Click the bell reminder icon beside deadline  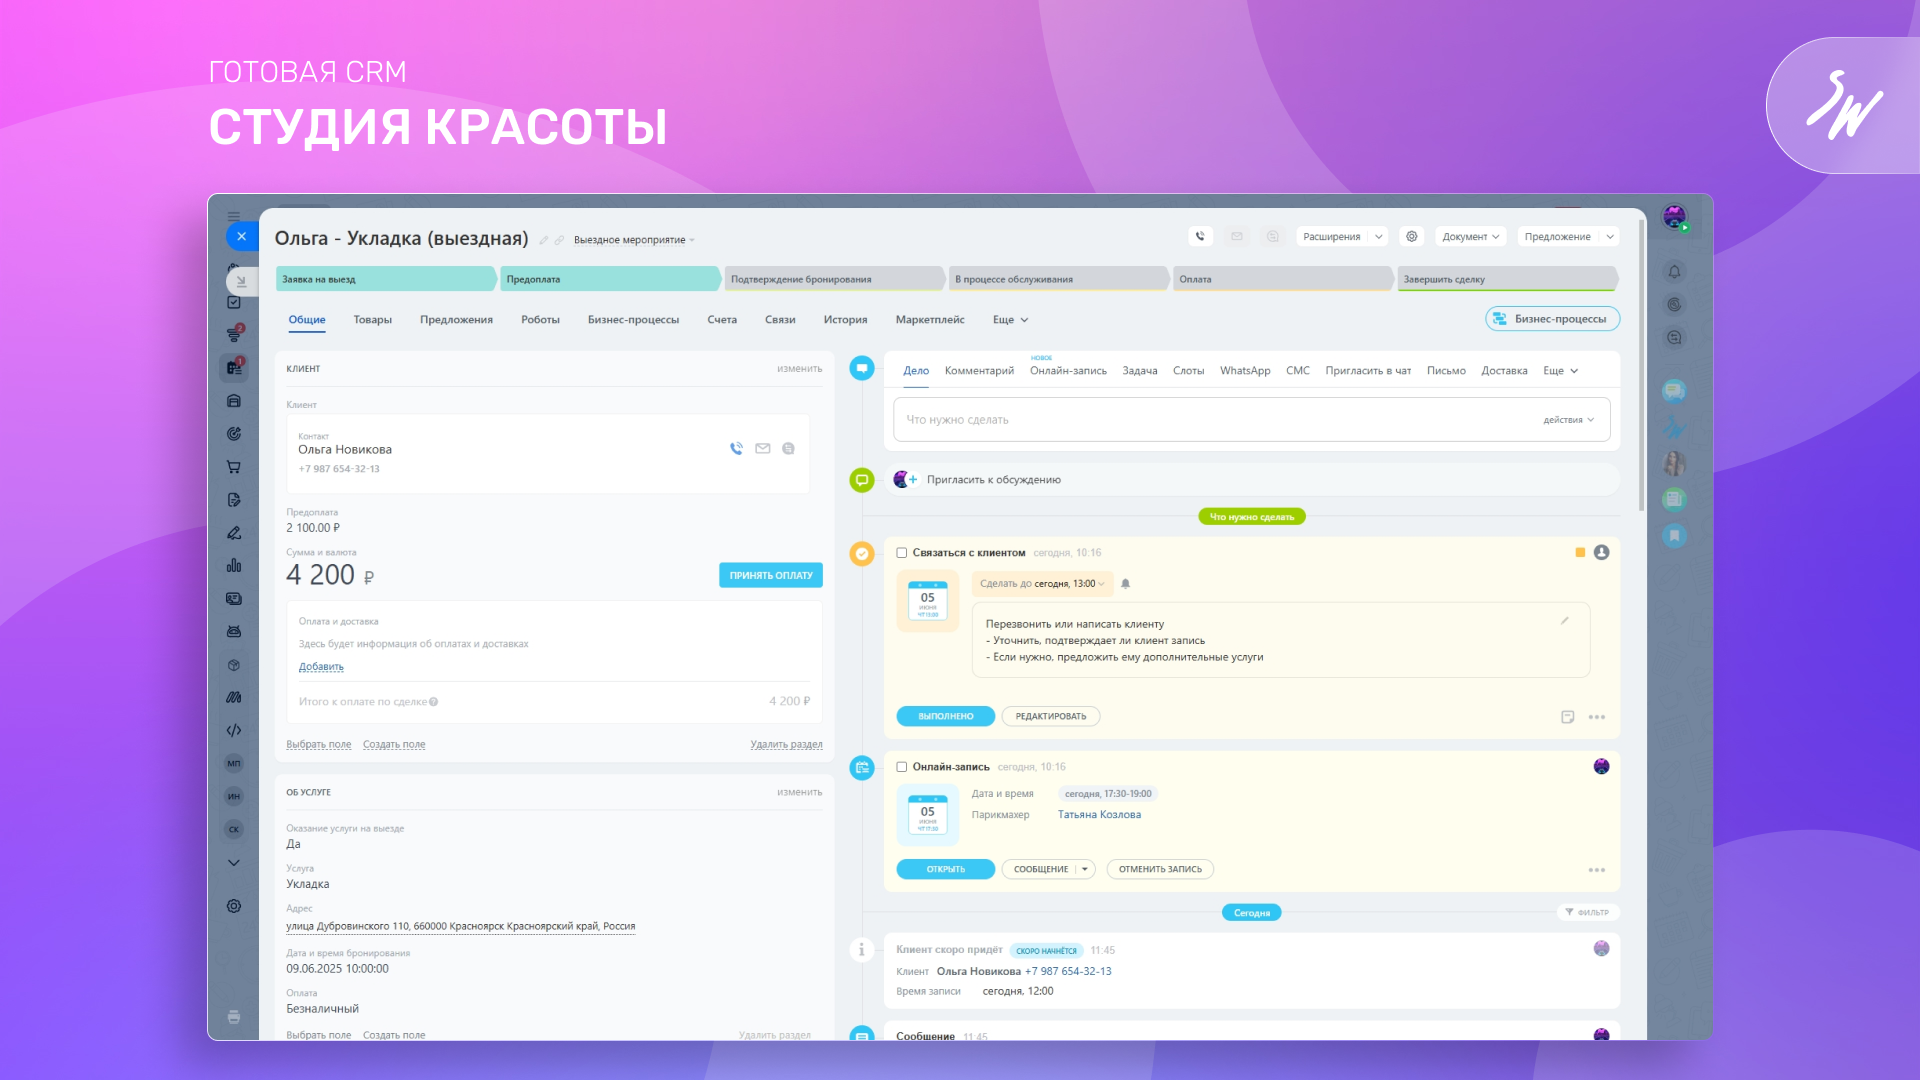click(x=1125, y=584)
